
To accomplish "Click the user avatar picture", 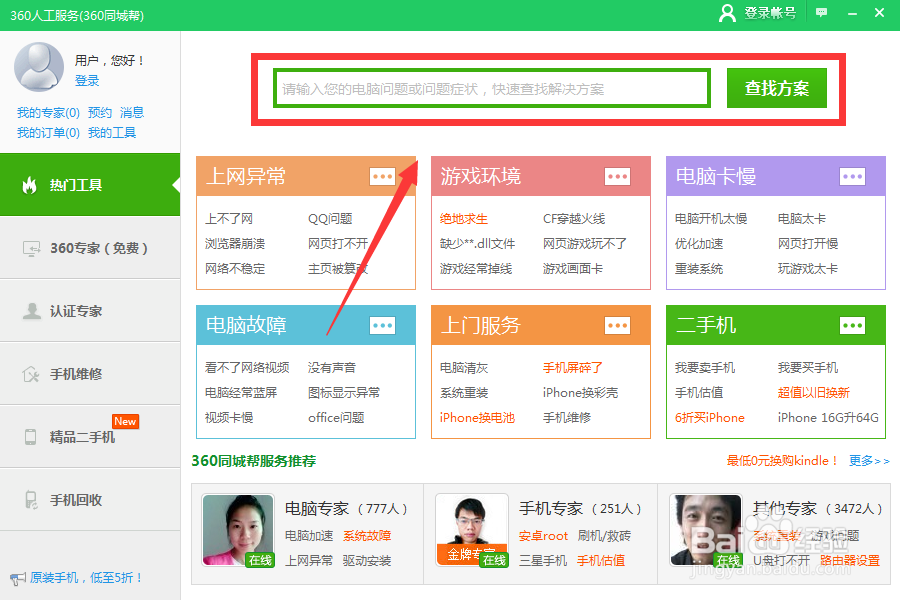I will 39,67.
